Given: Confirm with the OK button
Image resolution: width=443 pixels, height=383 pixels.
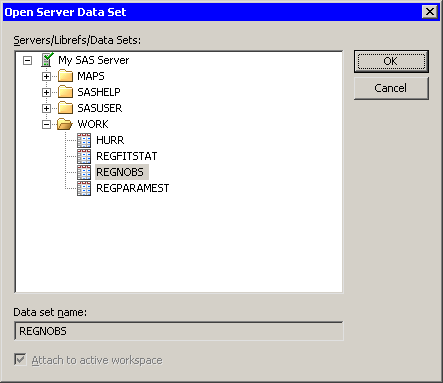Looking at the screenshot, I should [391, 61].
